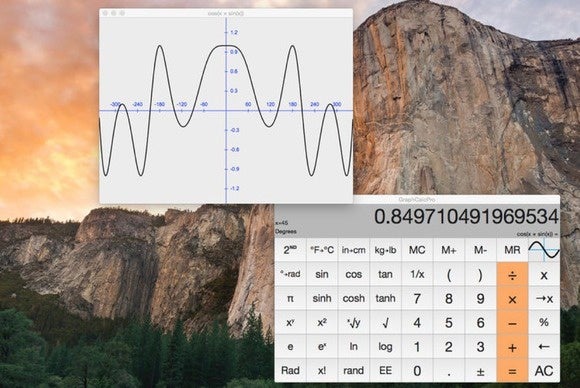Click the ln natural log key
This screenshot has height=388, width=580.
tap(354, 347)
